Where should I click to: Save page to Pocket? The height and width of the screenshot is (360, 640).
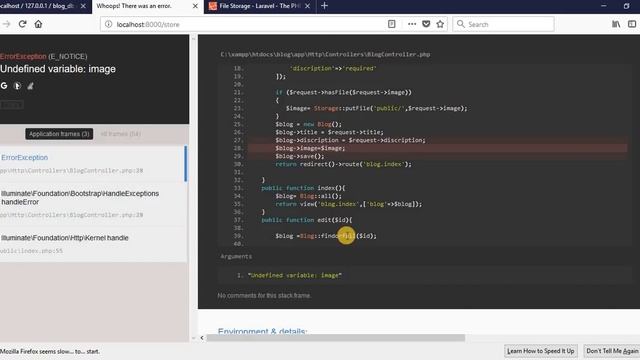(x=426, y=24)
